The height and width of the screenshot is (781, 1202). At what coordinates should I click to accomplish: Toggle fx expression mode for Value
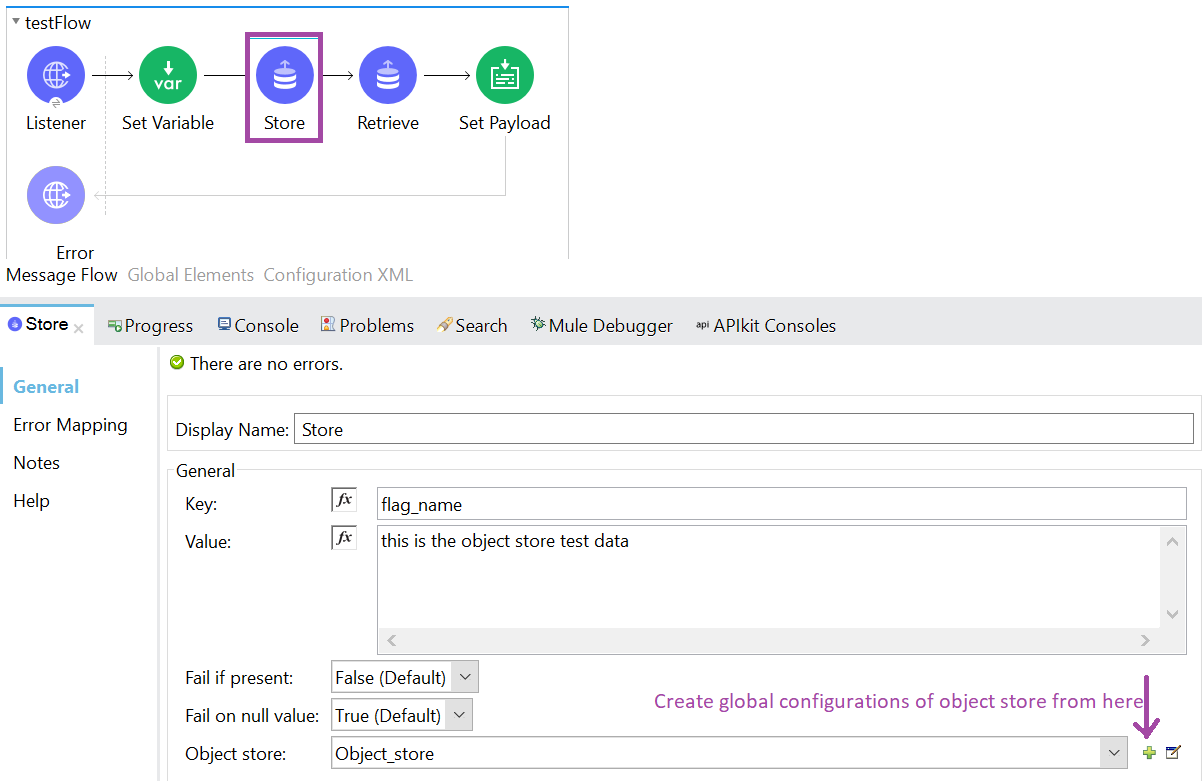pos(344,538)
